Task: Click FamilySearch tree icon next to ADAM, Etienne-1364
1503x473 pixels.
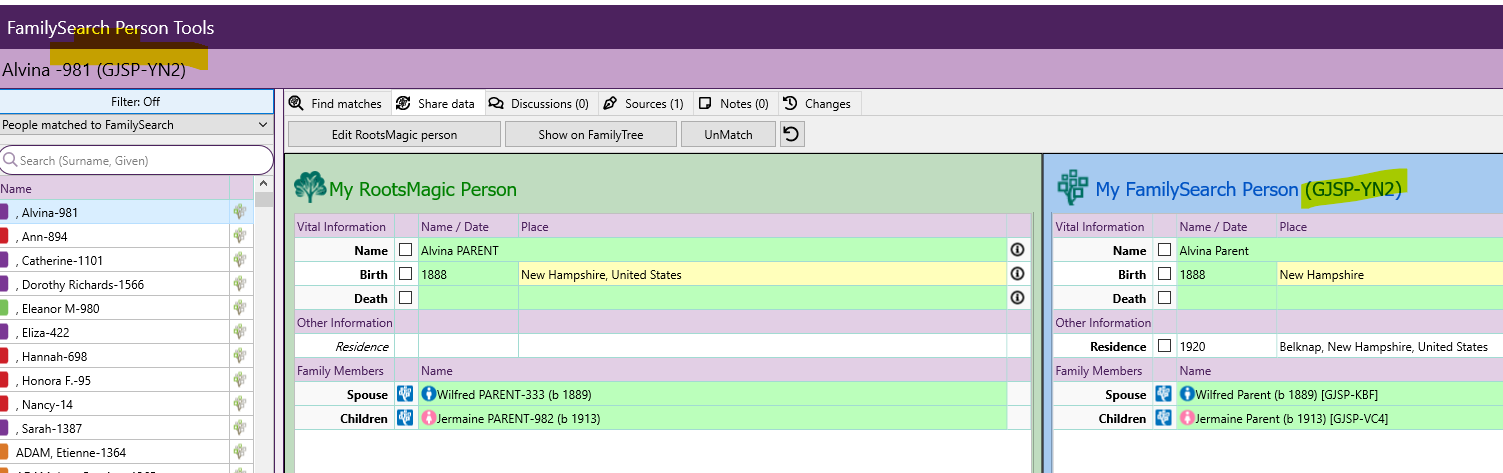Action: [240, 452]
